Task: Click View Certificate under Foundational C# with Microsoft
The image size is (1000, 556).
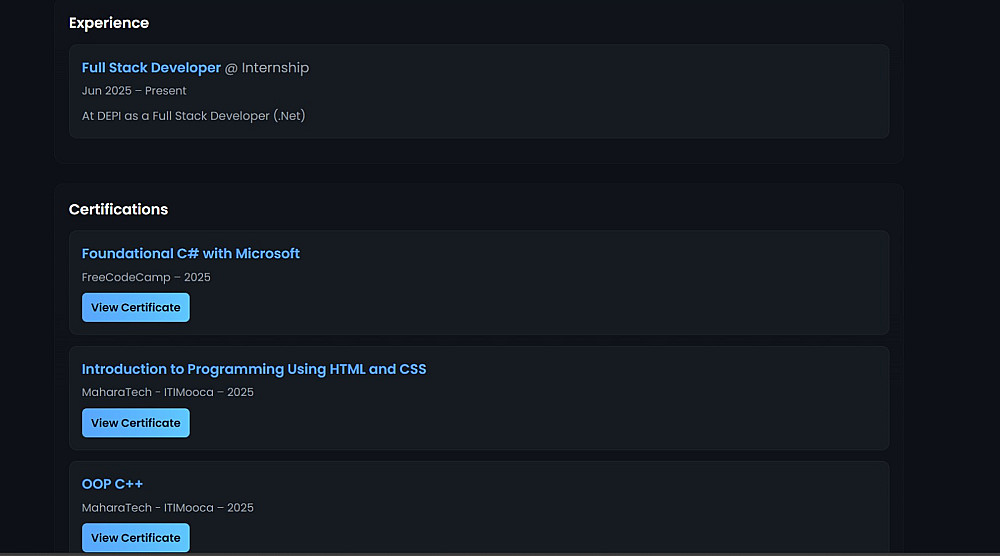Action: point(135,307)
